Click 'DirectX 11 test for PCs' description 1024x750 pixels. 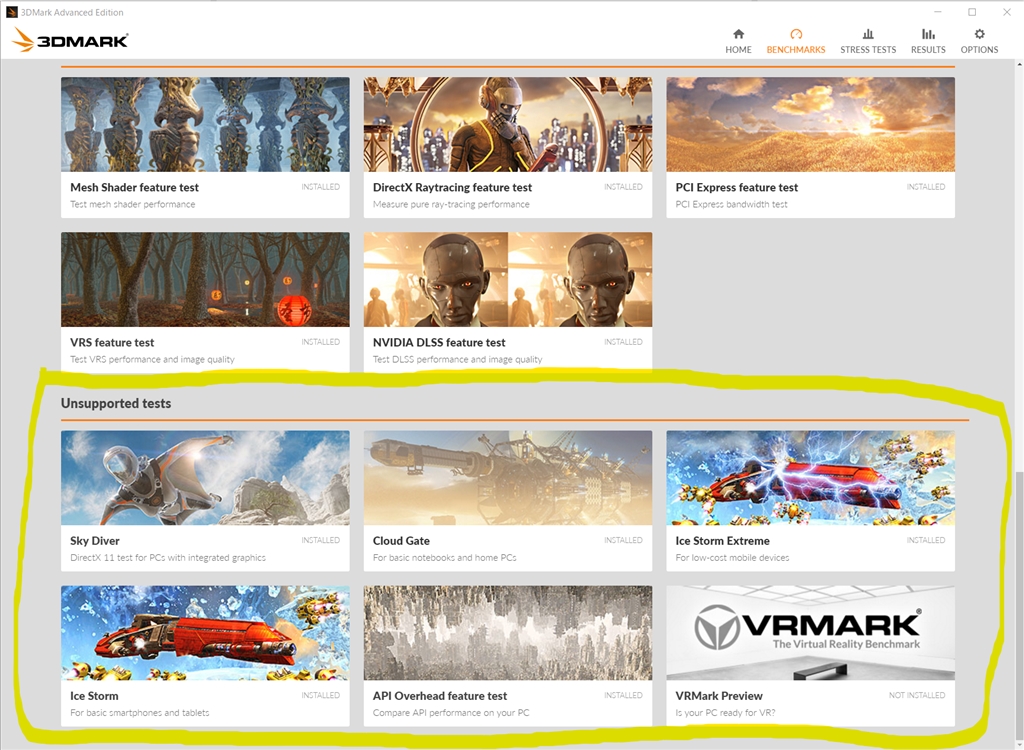[168, 558]
